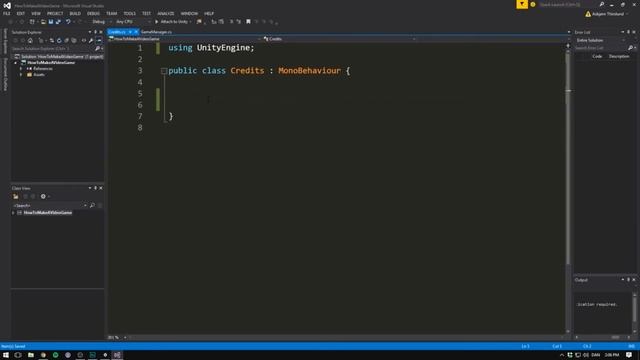Viewport: 640px width, 360px height.
Task: Open the FILE menu
Action: pos(7,13)
